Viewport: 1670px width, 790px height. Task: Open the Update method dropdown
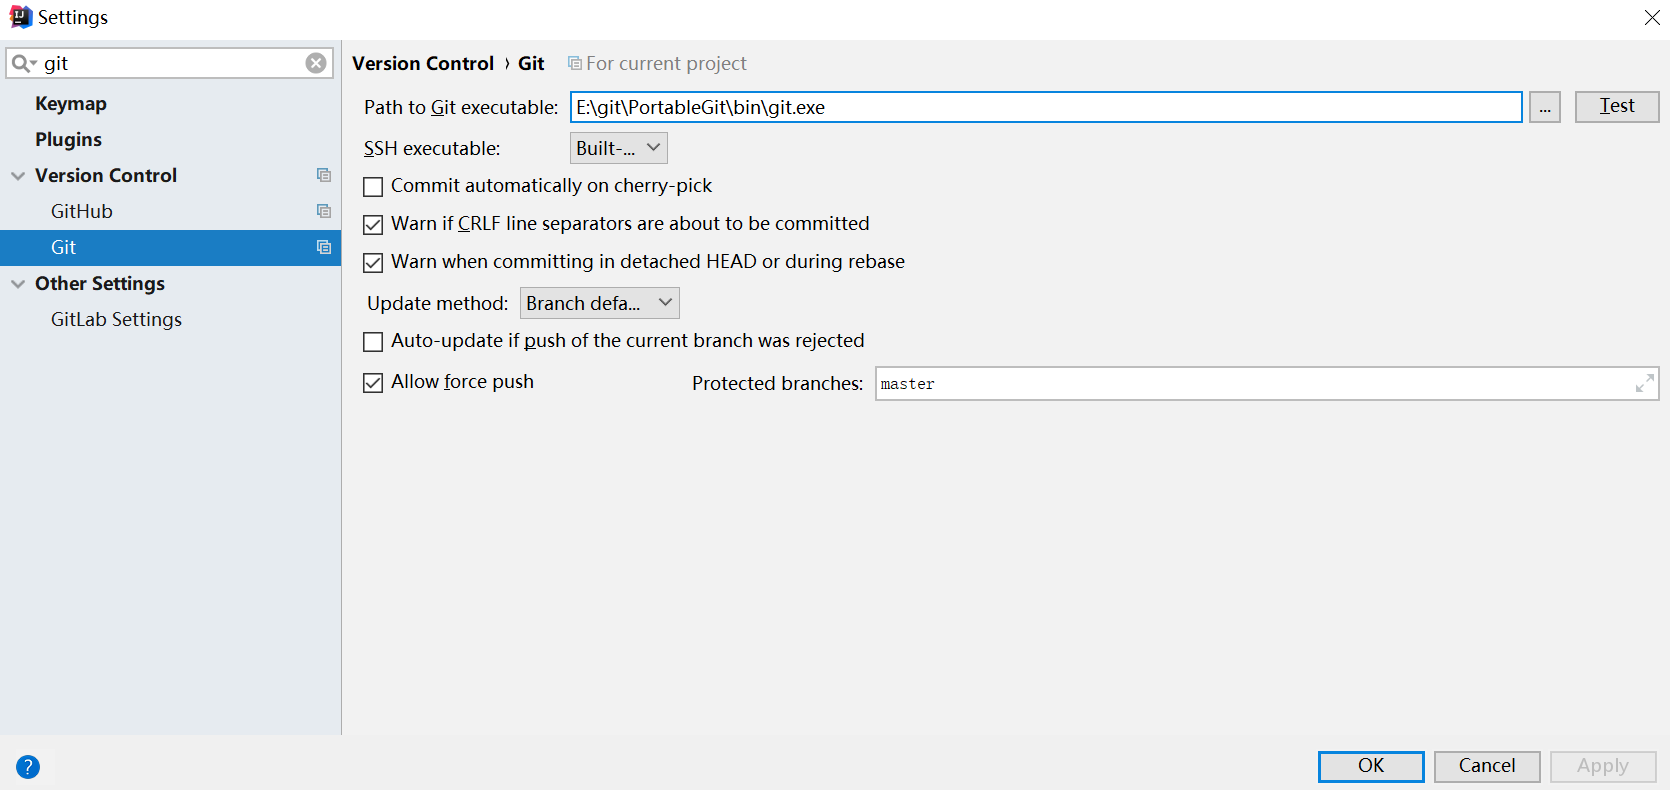point(599,302)
